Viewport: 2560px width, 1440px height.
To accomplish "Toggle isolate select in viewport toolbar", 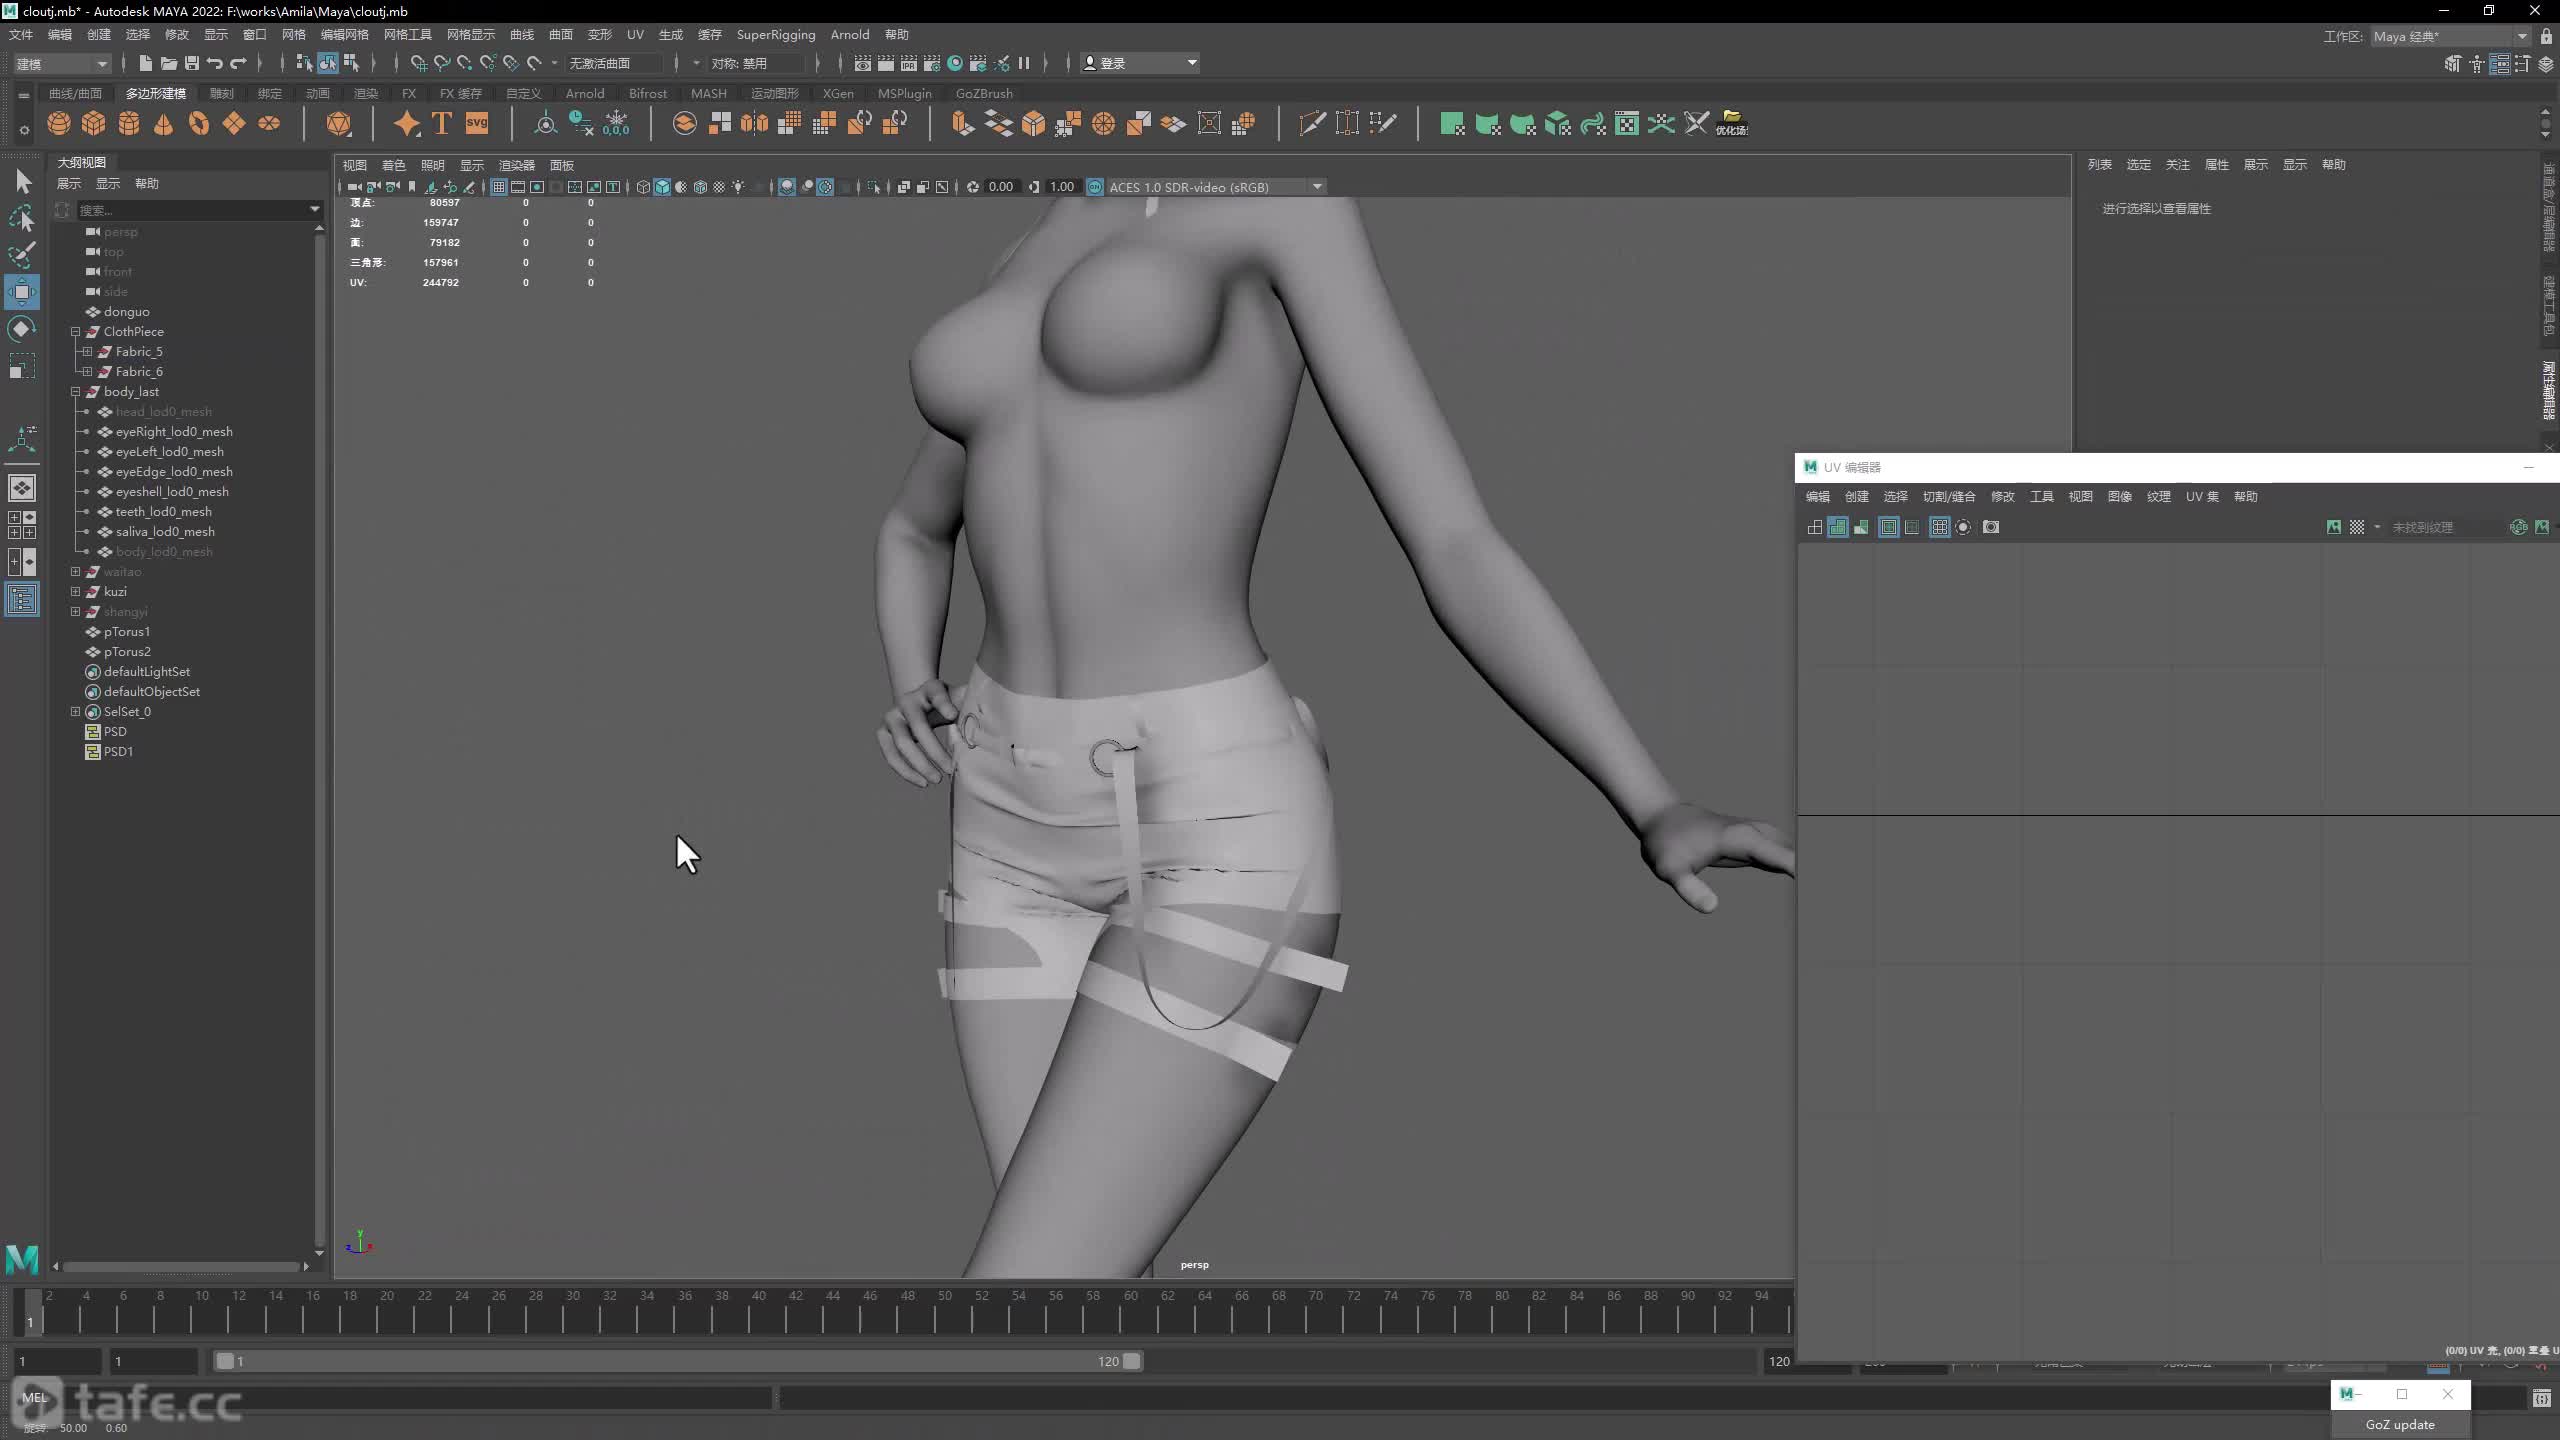I will coord(874,187).
